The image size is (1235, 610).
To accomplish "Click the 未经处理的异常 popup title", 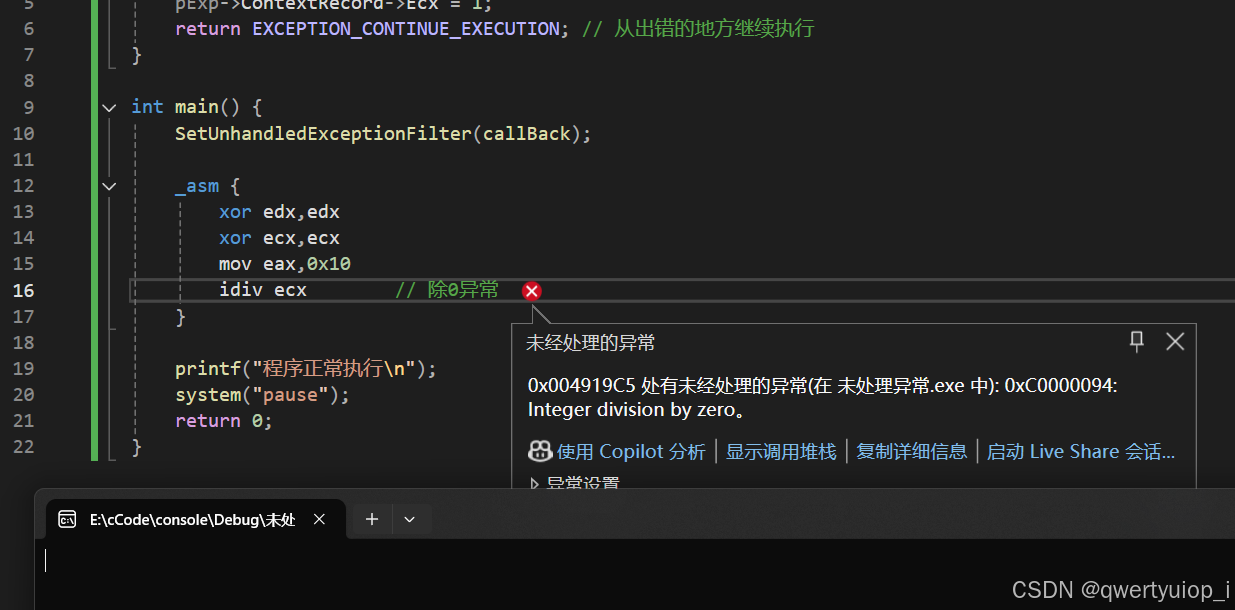I will [591, 342].
